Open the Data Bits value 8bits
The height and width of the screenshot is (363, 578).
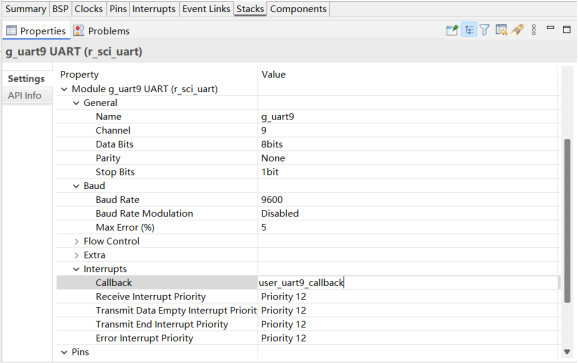pos(272,144)
